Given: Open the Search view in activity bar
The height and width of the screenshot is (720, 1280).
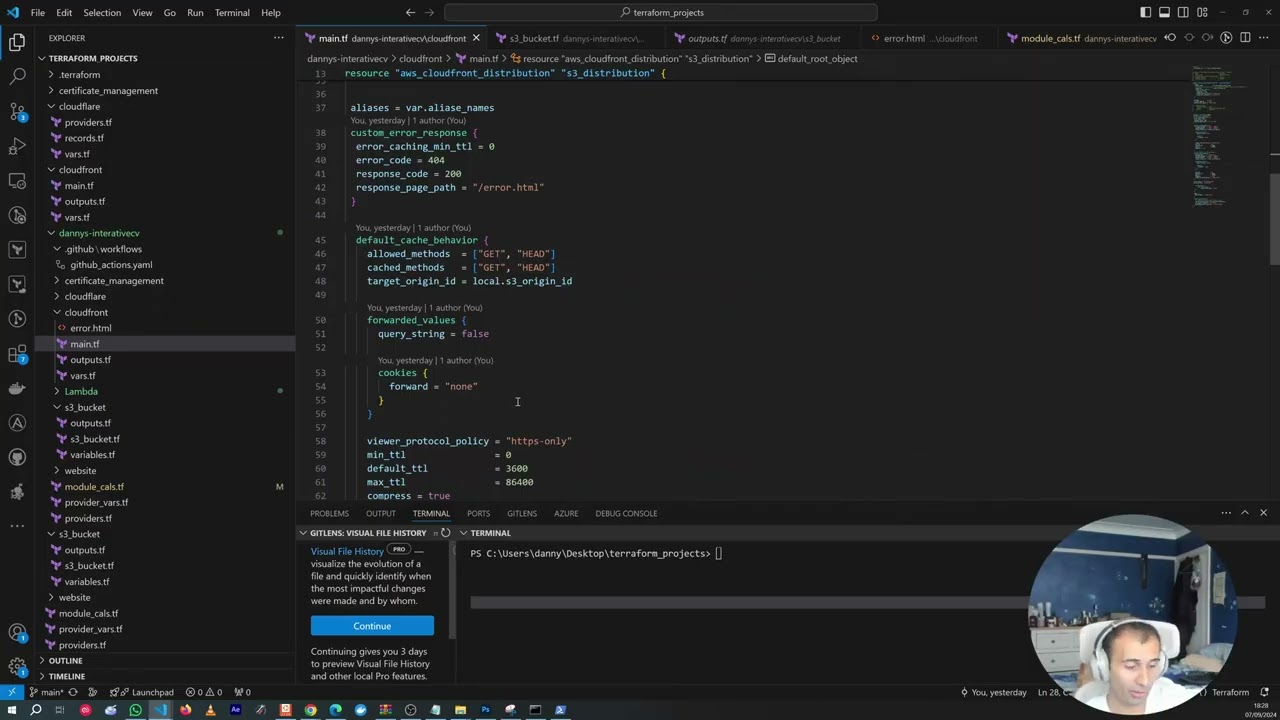Looking at the screenshot, I should tap(17, 76).
